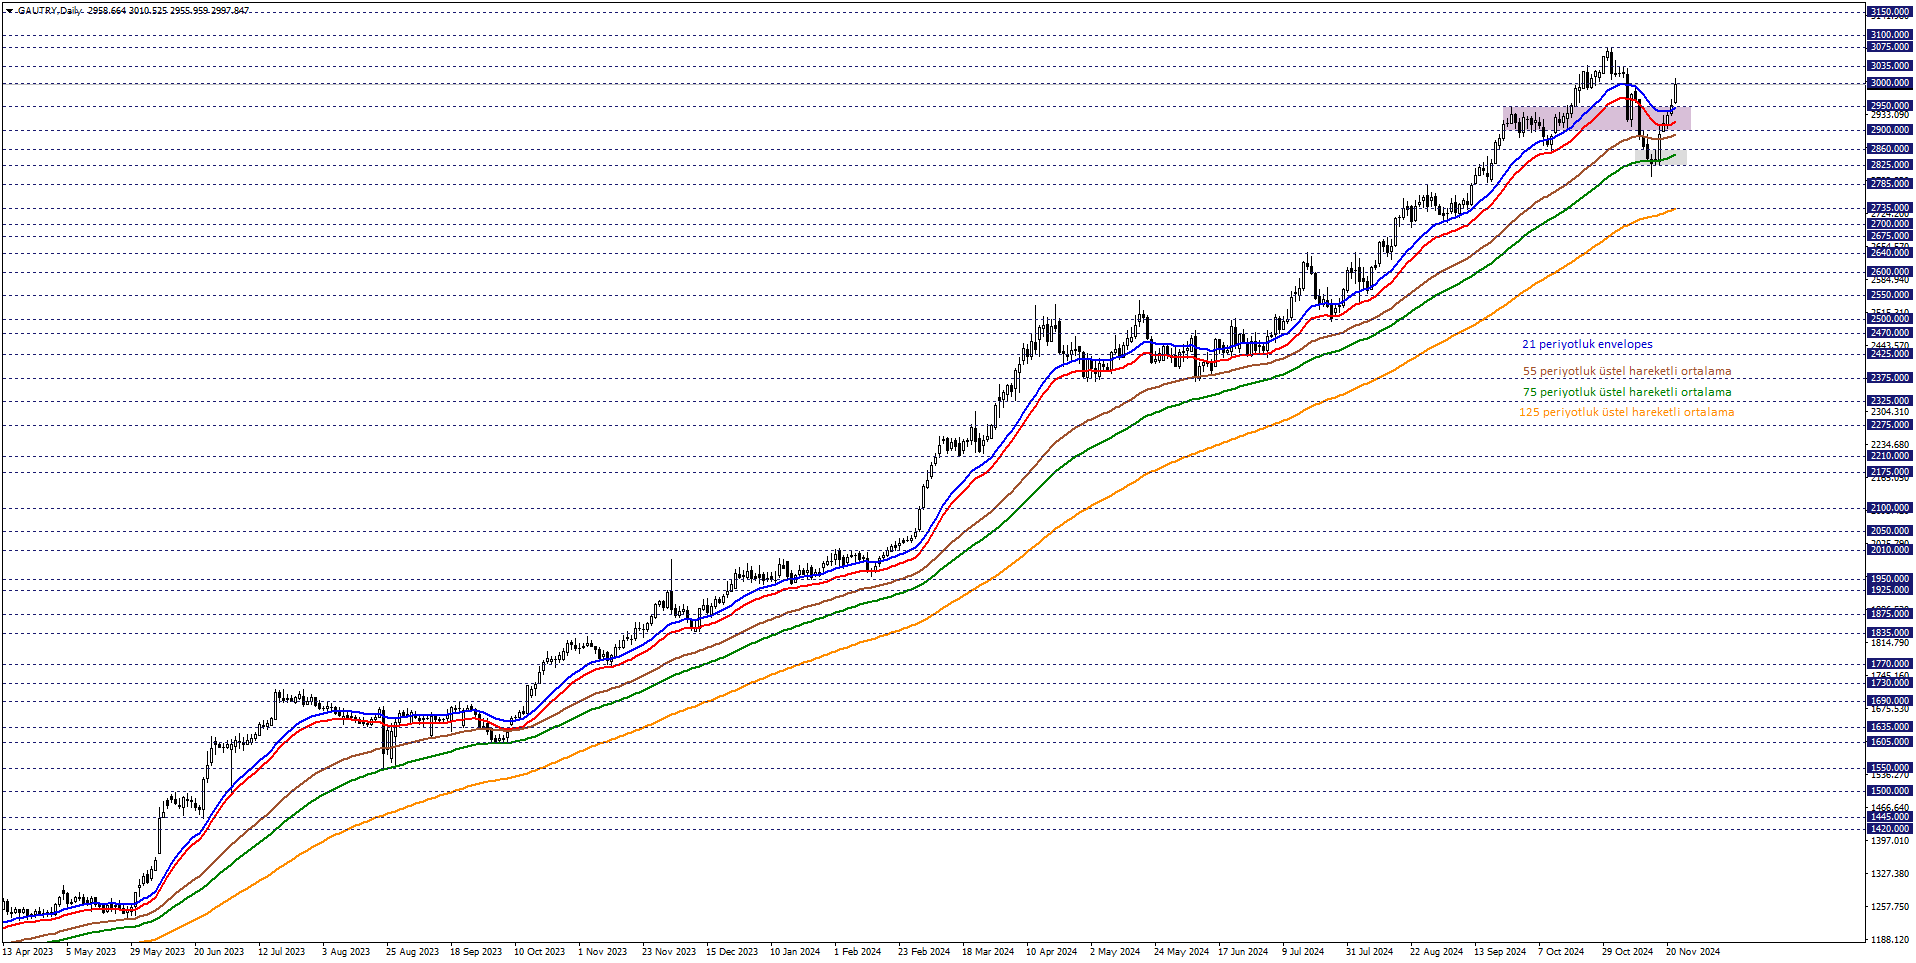Click the 1445.000 price level label
1916x963 pixels.
(1889, 817)
